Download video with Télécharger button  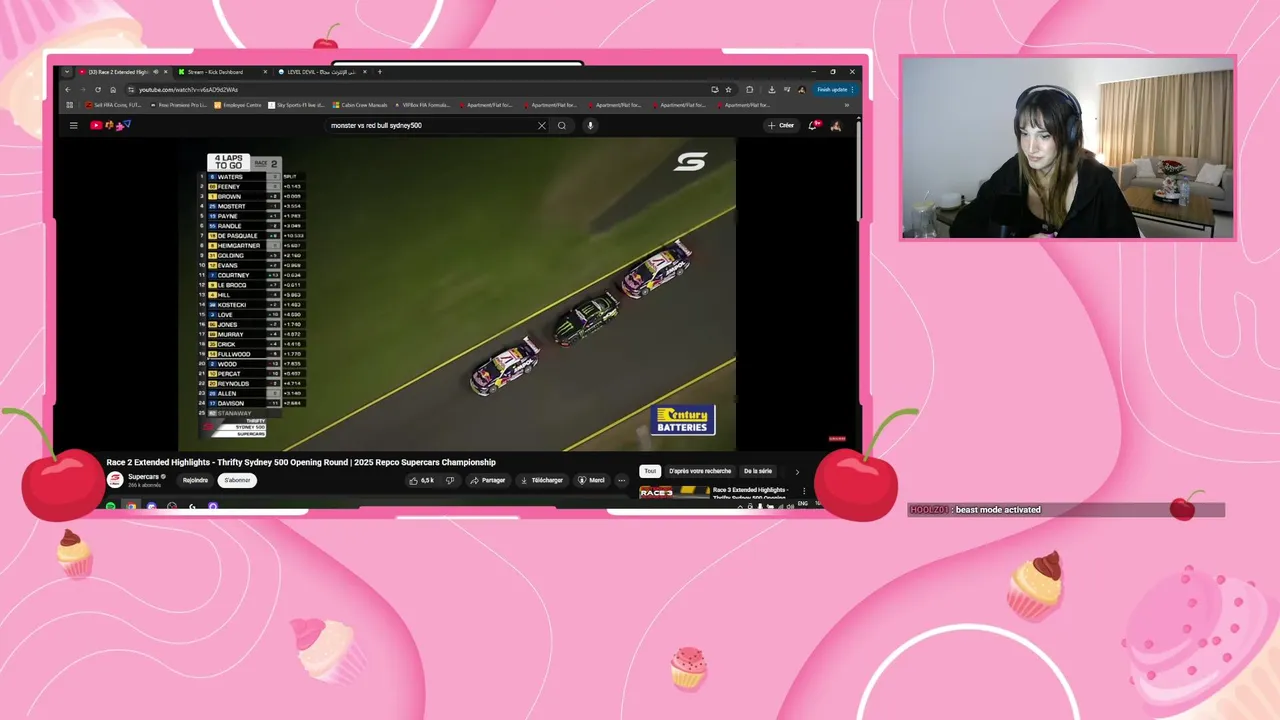pyautogui.click(x=542, y=480)
